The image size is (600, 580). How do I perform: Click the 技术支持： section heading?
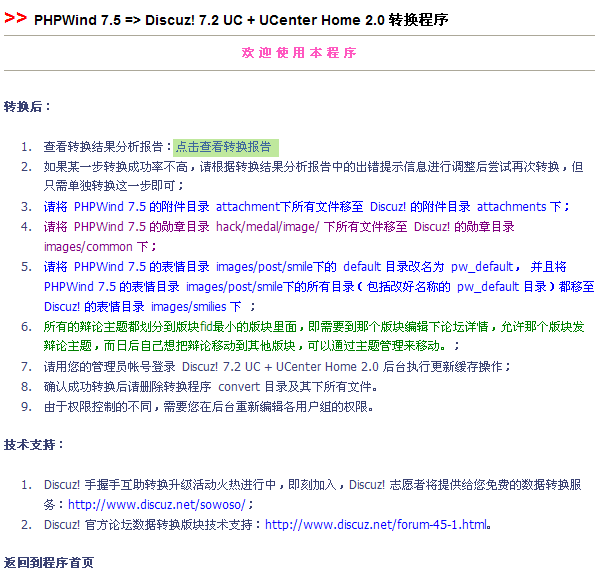pyautogui.click(x=34, y=445)
